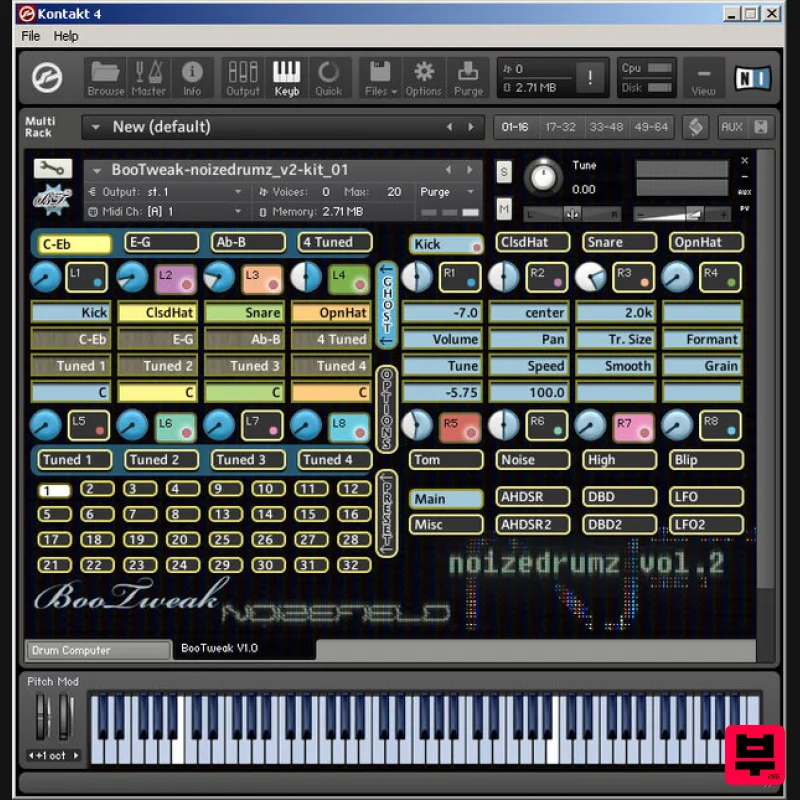Click the panic exclamation mark button
This screenshot has width=800, height=800.
coord(590,78)
